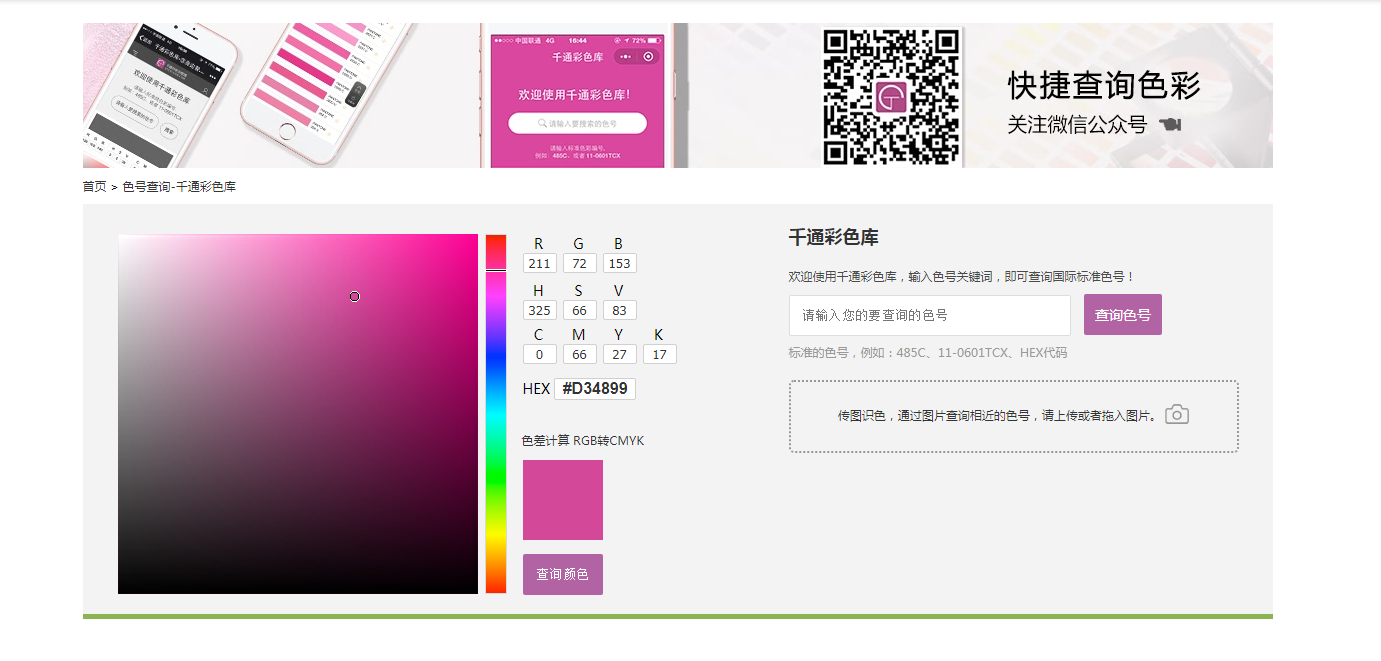The width and height of the screenshot is (1381, 661).
Task: Click the 千通彩色库 section heading
Action: point(834,238)
